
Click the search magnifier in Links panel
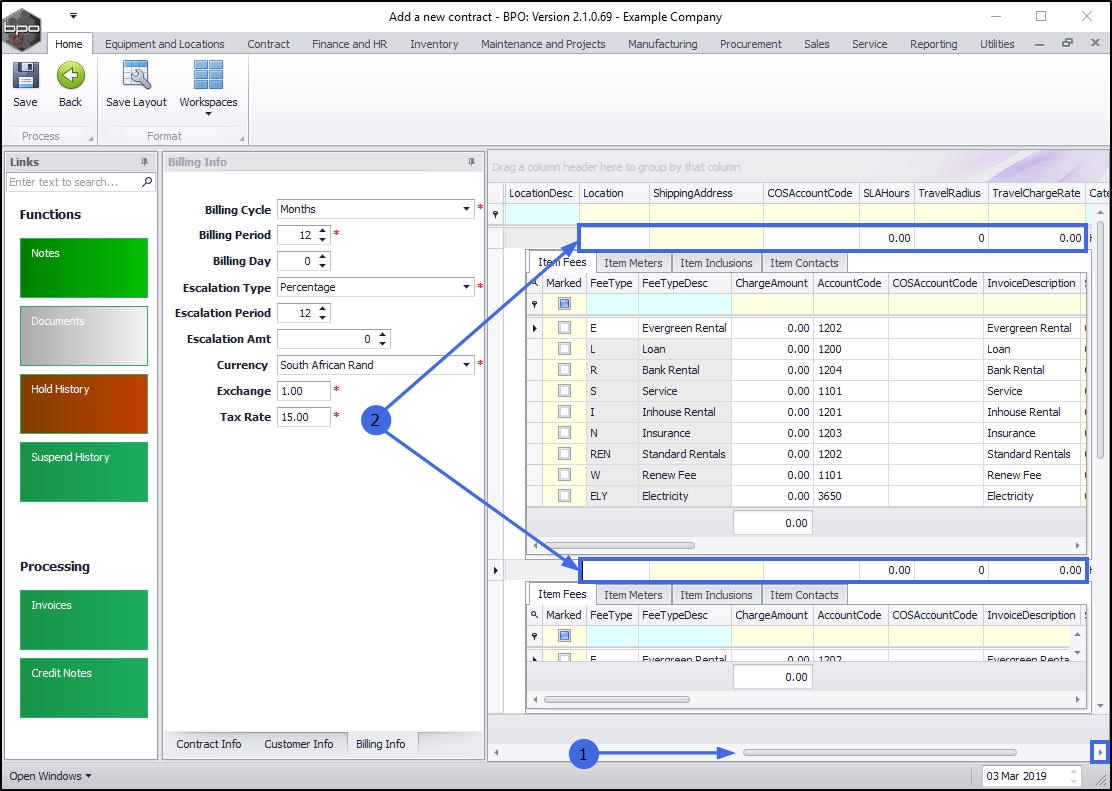click(x=147, y=182)
